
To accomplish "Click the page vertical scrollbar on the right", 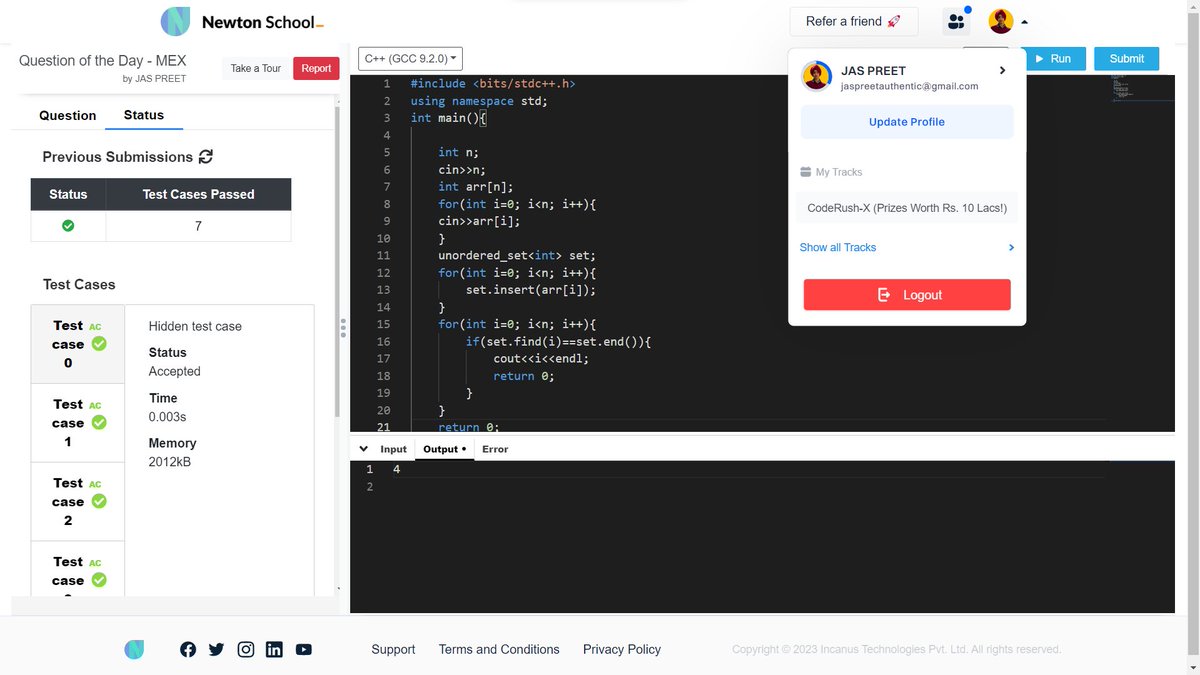I will pos(1192,337).
